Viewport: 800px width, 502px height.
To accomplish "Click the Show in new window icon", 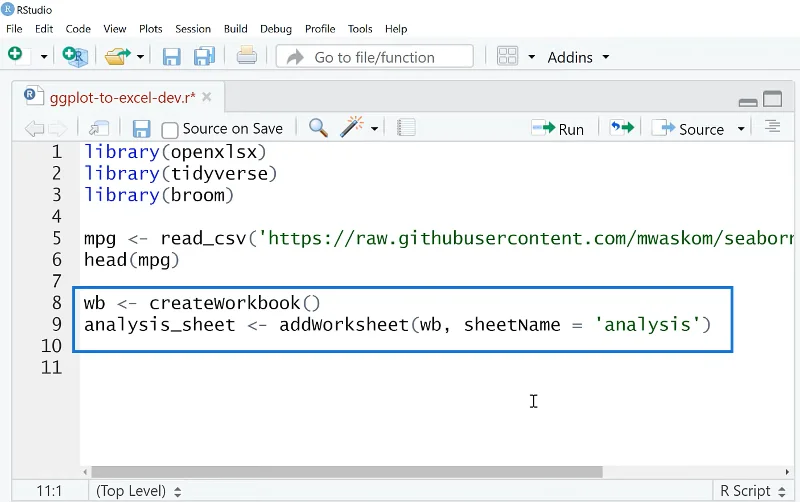I will point(99,128).
